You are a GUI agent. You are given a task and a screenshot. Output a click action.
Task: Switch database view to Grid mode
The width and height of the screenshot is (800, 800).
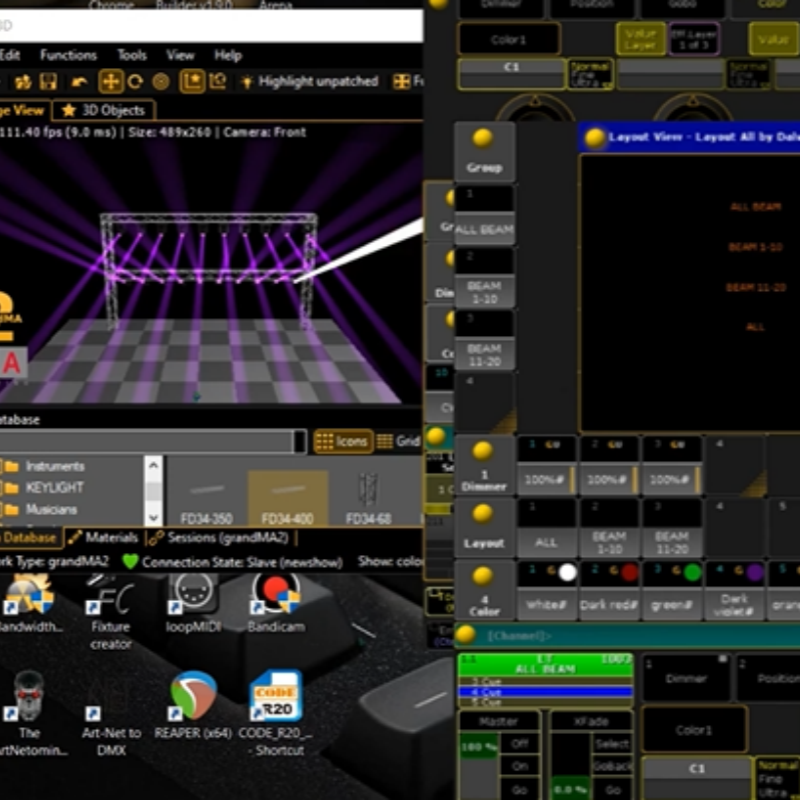[x=399, y=441]
